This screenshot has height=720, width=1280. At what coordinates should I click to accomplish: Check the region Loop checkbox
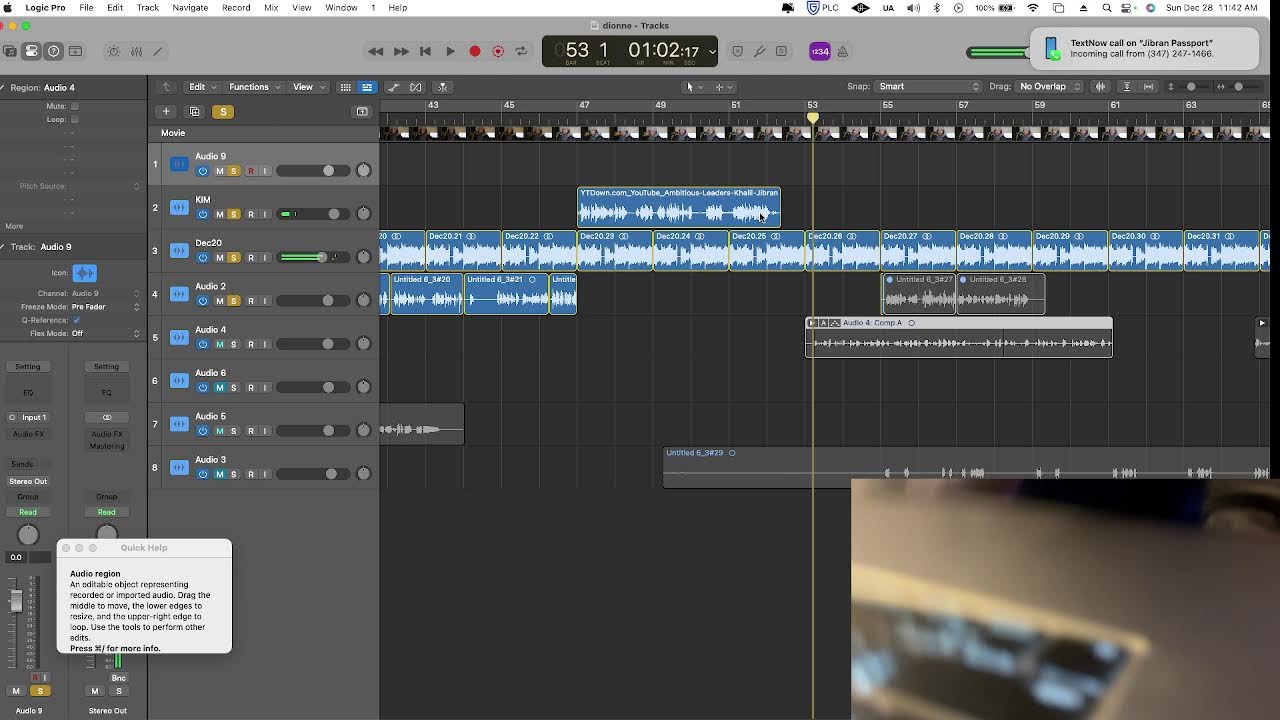(74, 119)
